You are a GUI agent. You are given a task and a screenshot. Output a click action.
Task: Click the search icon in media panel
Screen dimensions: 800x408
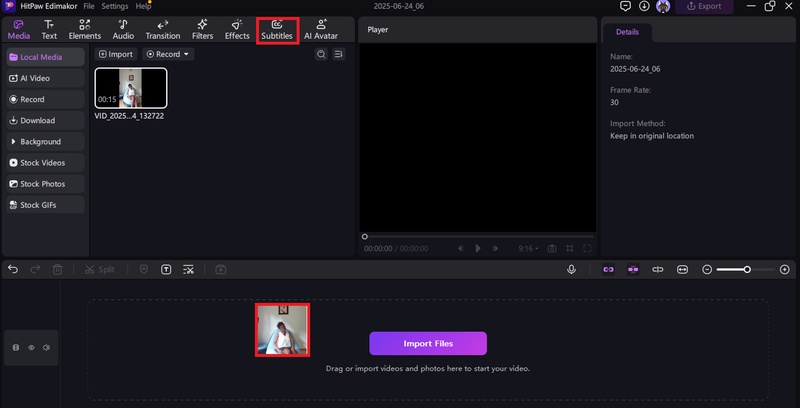point(321,54)
